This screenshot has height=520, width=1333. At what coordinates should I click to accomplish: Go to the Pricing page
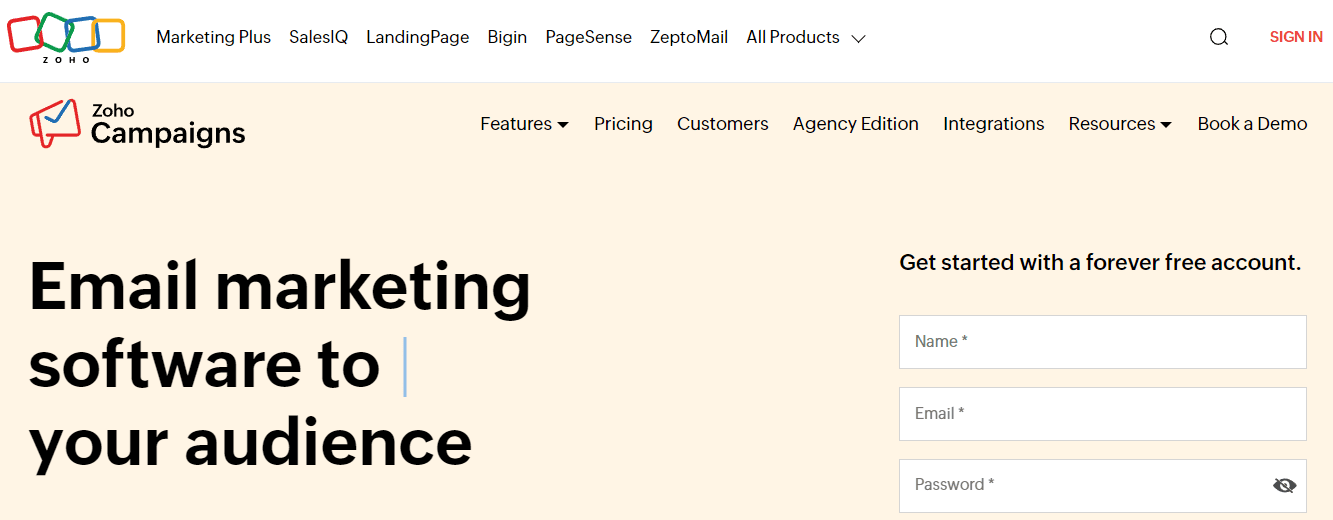pyautogui.click(x=623, y=124)
